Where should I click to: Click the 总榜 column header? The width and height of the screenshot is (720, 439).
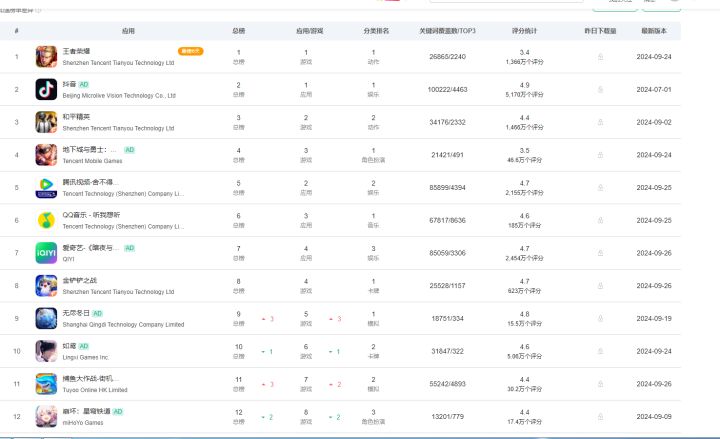[x=238, y=31]
